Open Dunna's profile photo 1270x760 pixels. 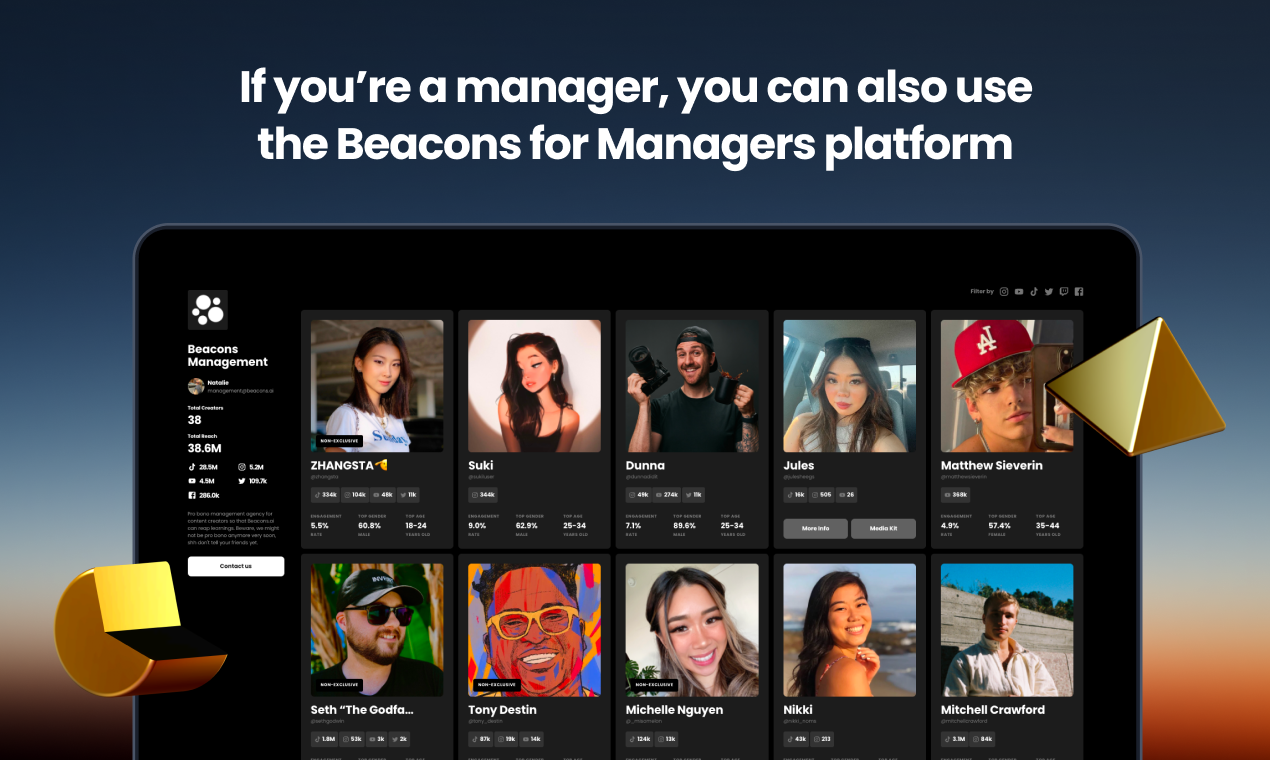[x=692, y=386]
